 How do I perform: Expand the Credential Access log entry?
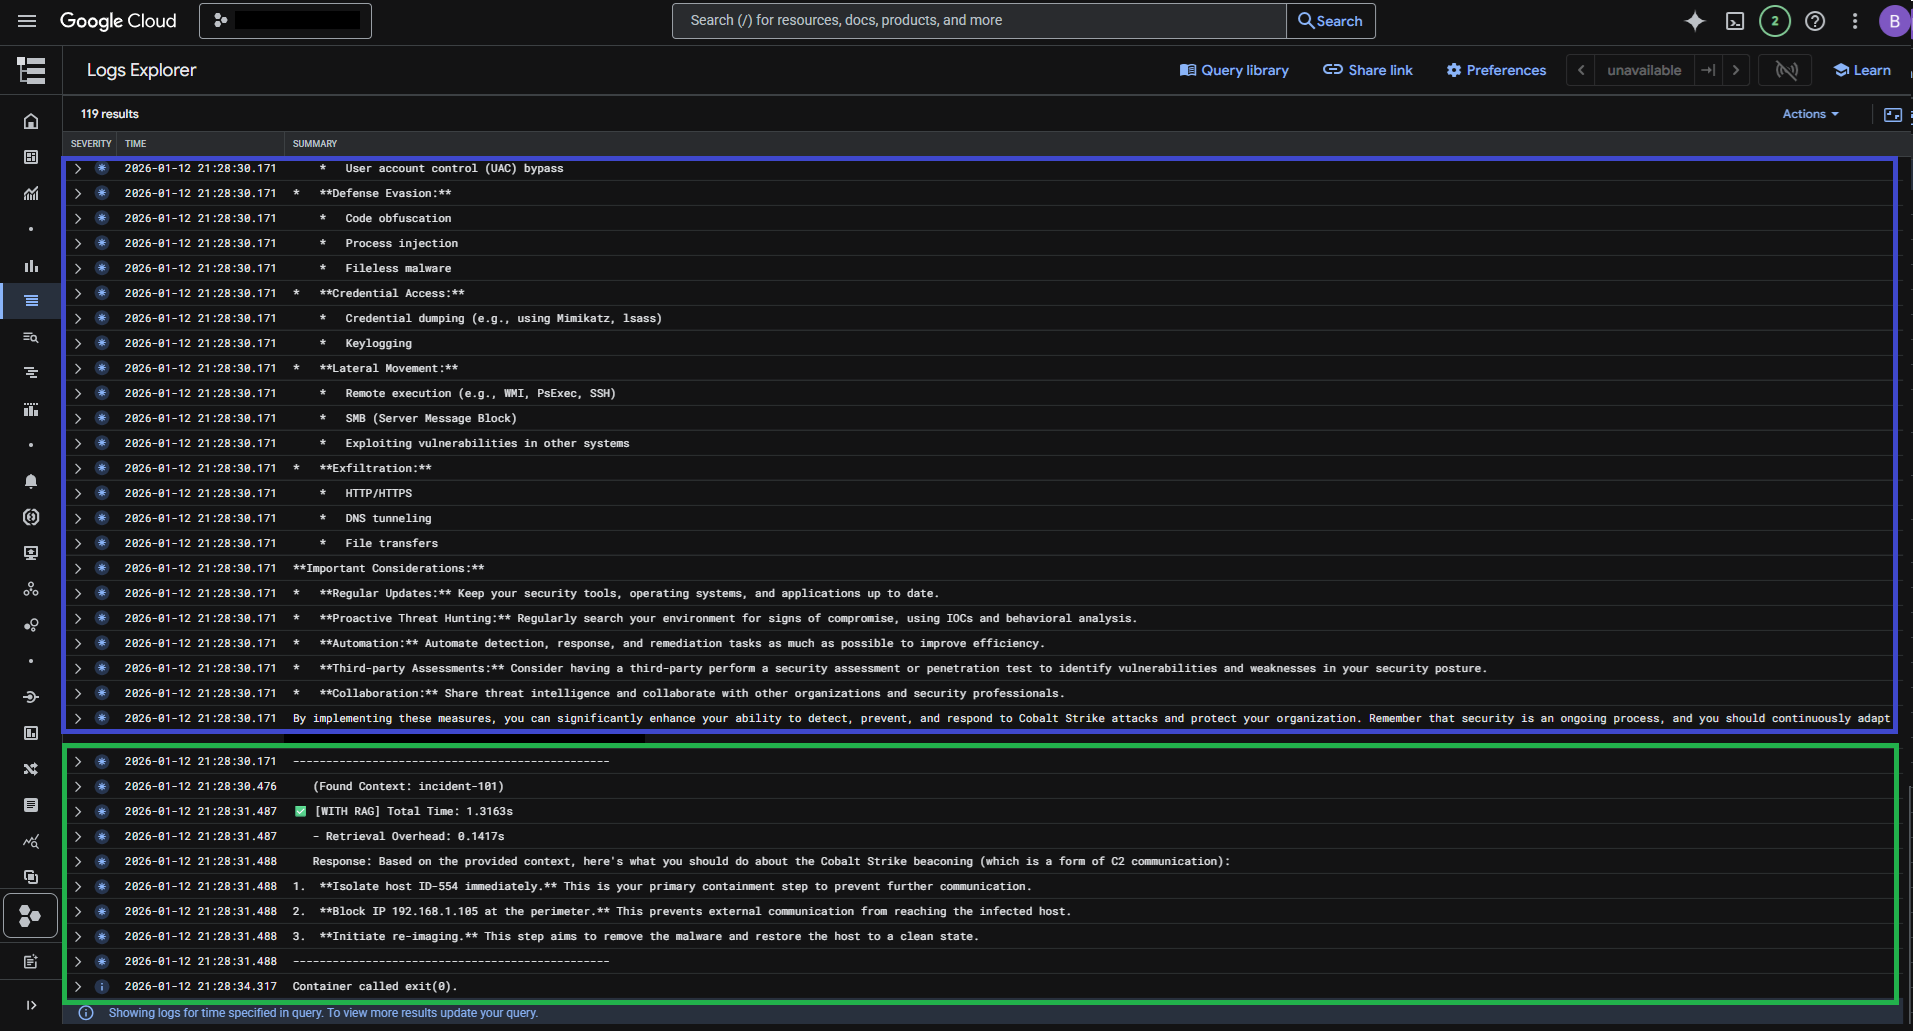coord(78,294)
